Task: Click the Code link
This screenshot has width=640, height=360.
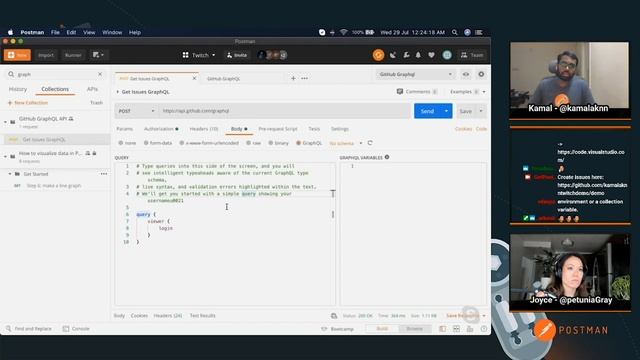Action: pyautogui.click(x=481, y=129)
